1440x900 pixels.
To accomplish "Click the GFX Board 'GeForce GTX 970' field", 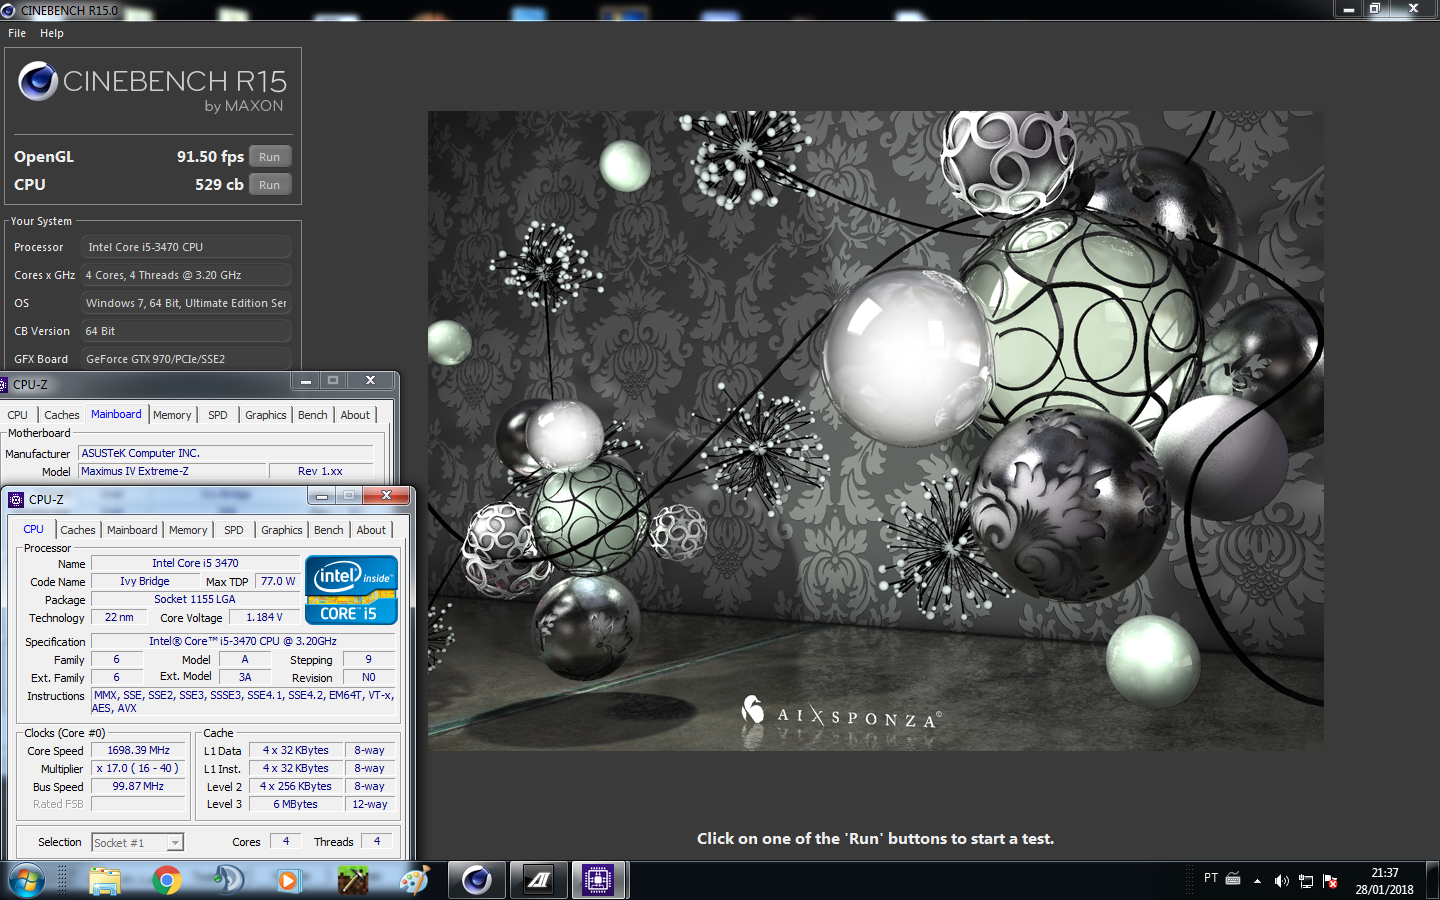I will click(x=186, y=359).
